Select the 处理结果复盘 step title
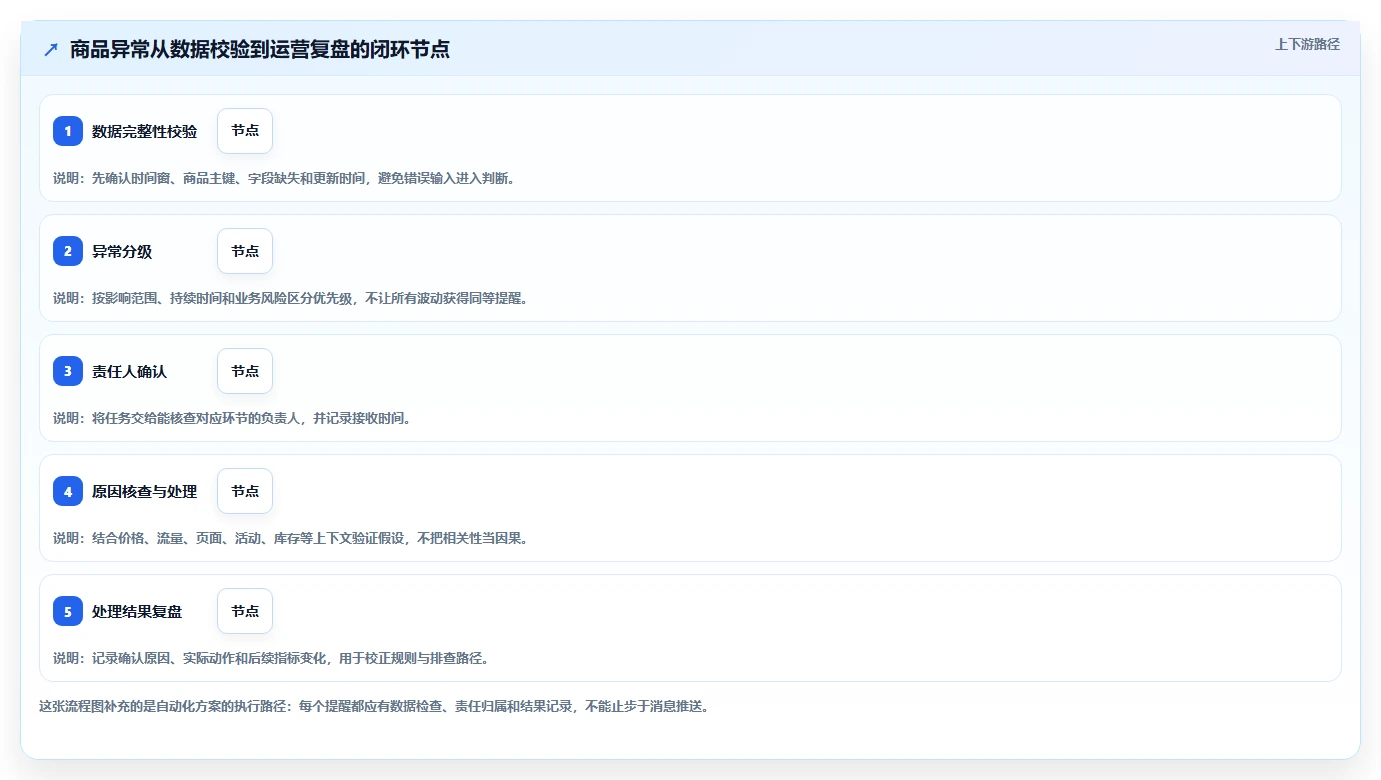The height and width of the screenshot is (780, 1381). tap(137, 611)
